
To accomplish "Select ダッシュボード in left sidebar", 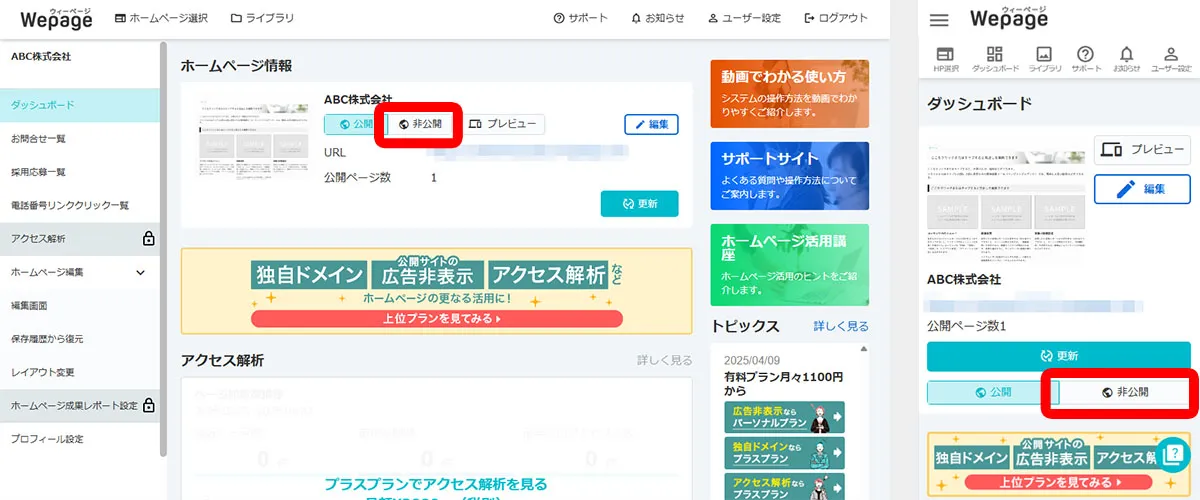I will point(79,105).
